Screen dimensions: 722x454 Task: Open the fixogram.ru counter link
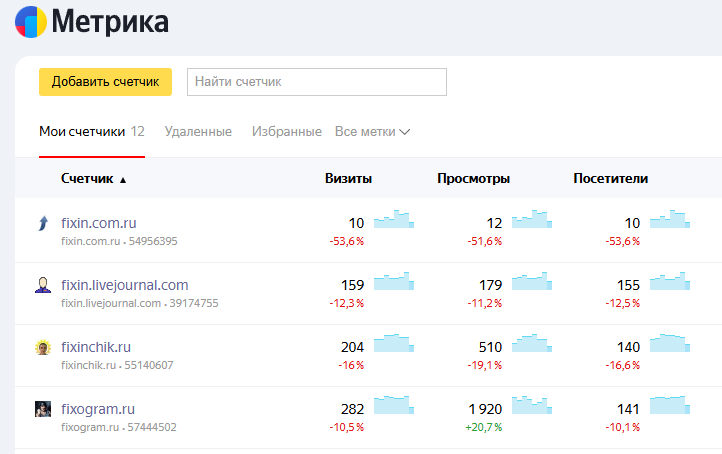pyautogui.click(x=98, y=409)
